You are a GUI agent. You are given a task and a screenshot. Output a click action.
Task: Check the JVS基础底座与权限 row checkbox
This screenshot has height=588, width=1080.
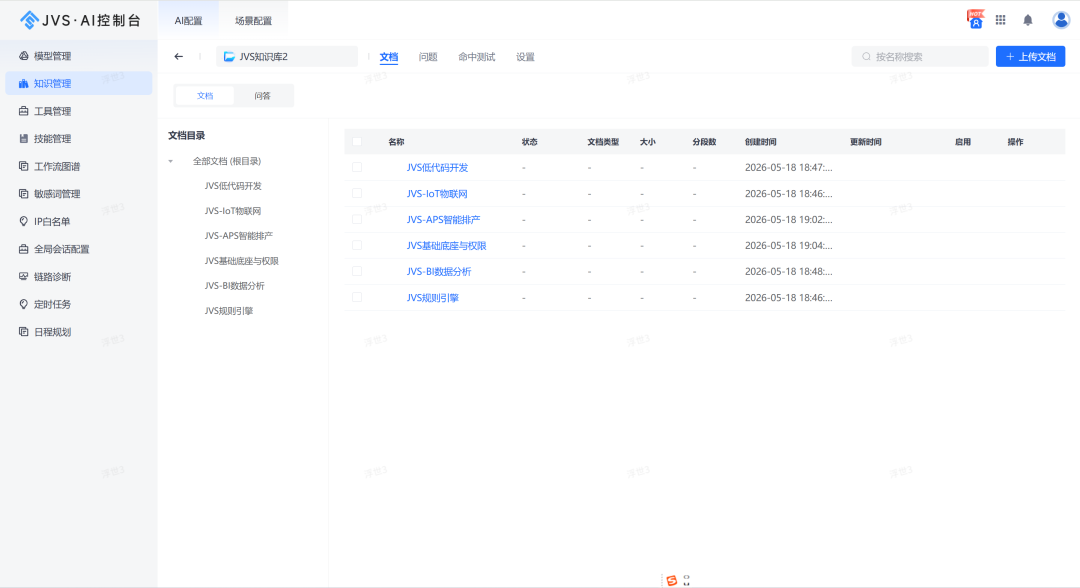point(357,245)
